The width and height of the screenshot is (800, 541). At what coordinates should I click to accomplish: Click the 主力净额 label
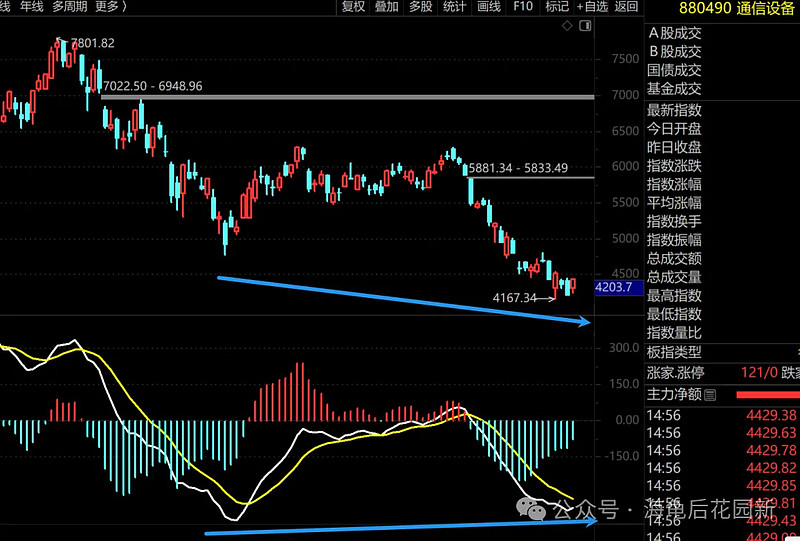[674, 395]
